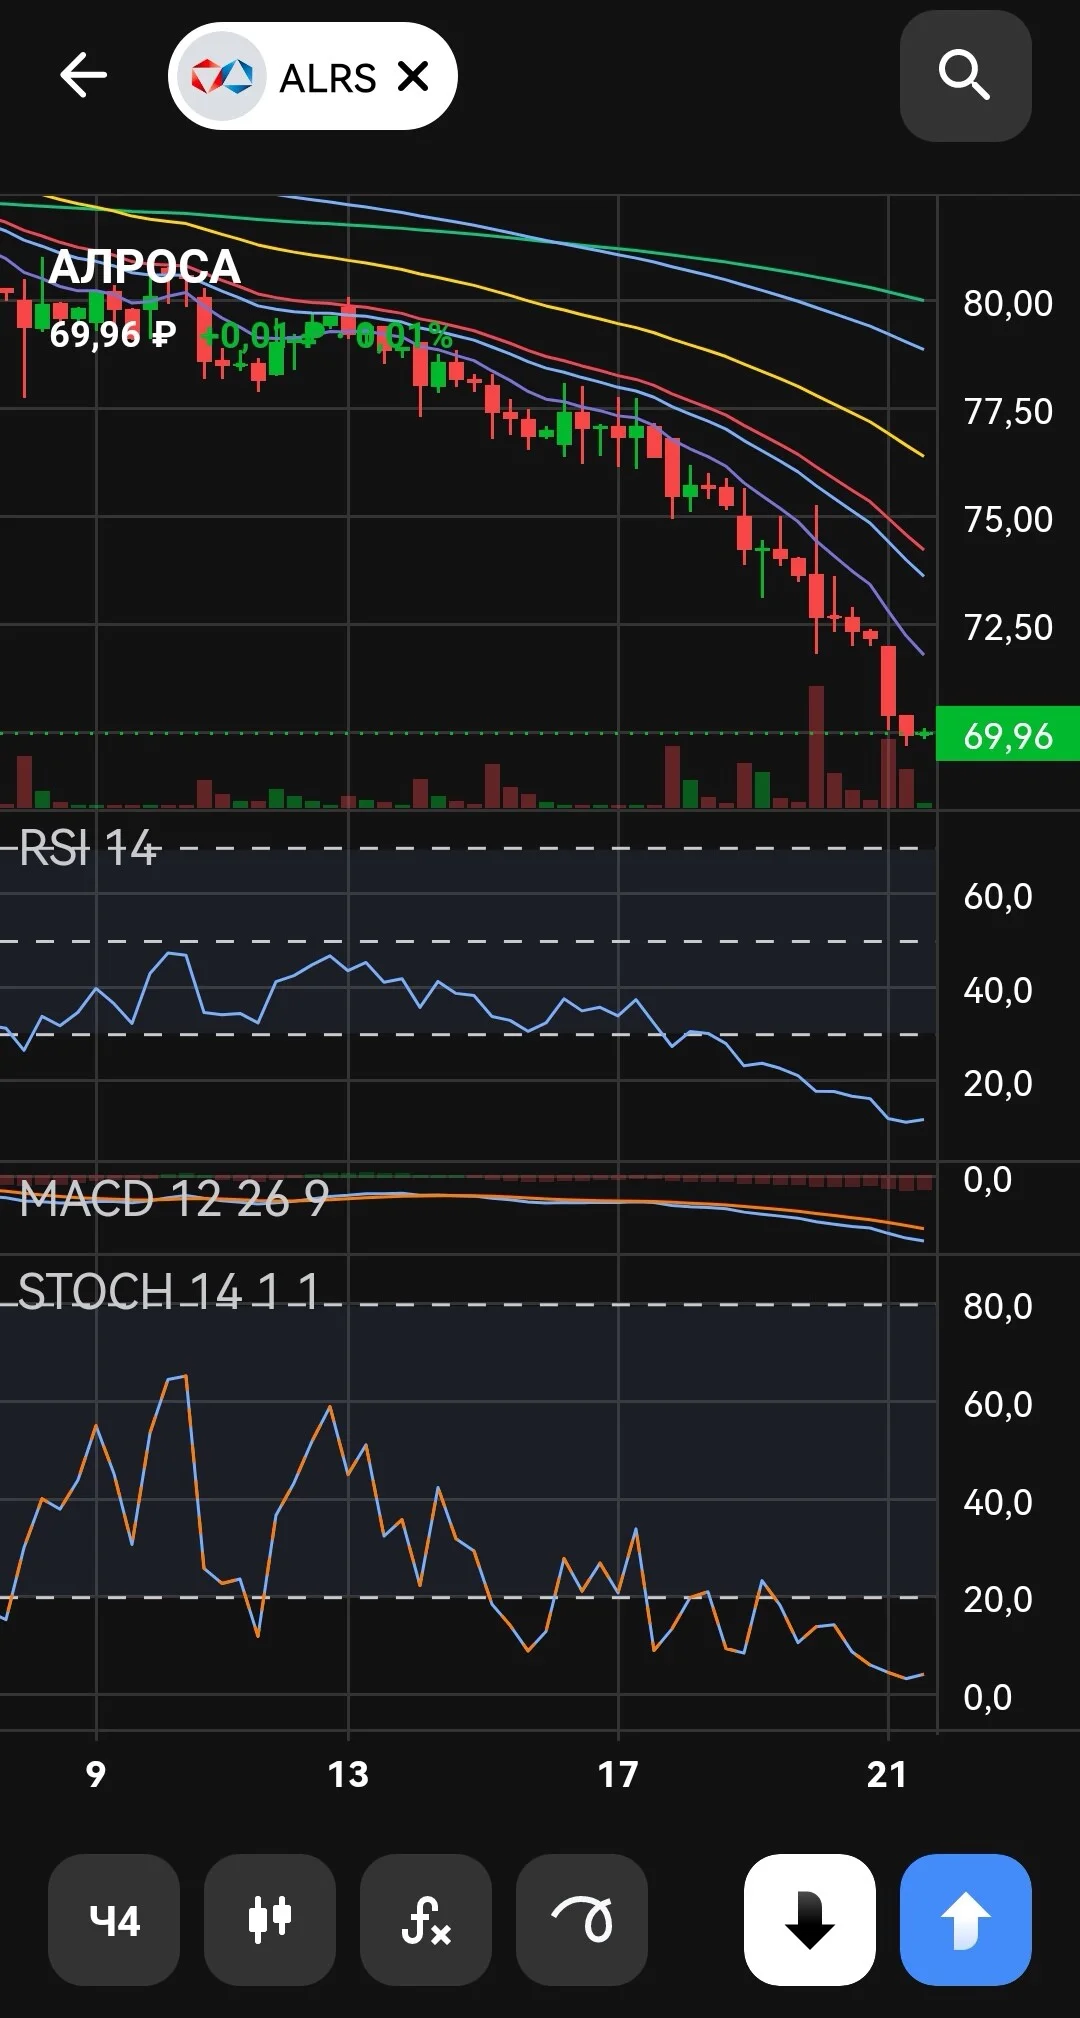Tap the RSI 14 indicator label
Viewport: 1080px width, 2018px height.
pyautogui.click(x=88, y=849)
